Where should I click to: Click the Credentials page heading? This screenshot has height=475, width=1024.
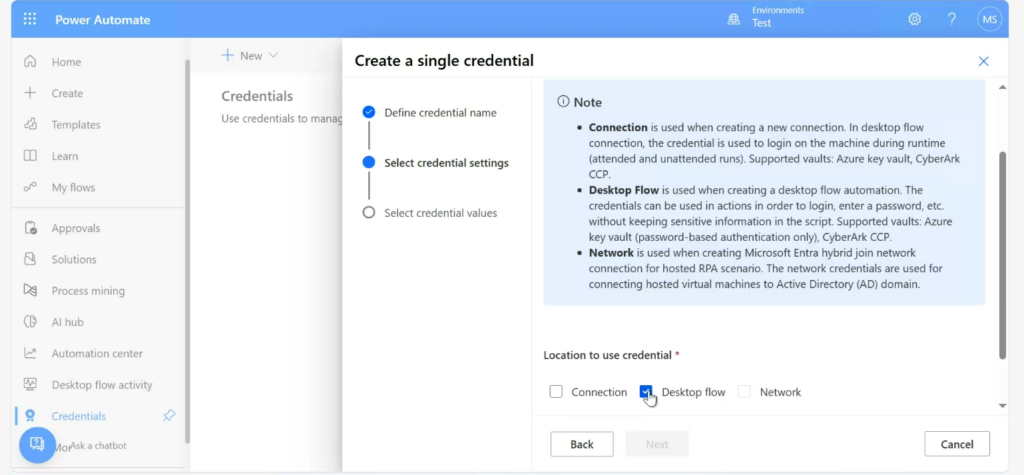point(257,96)
